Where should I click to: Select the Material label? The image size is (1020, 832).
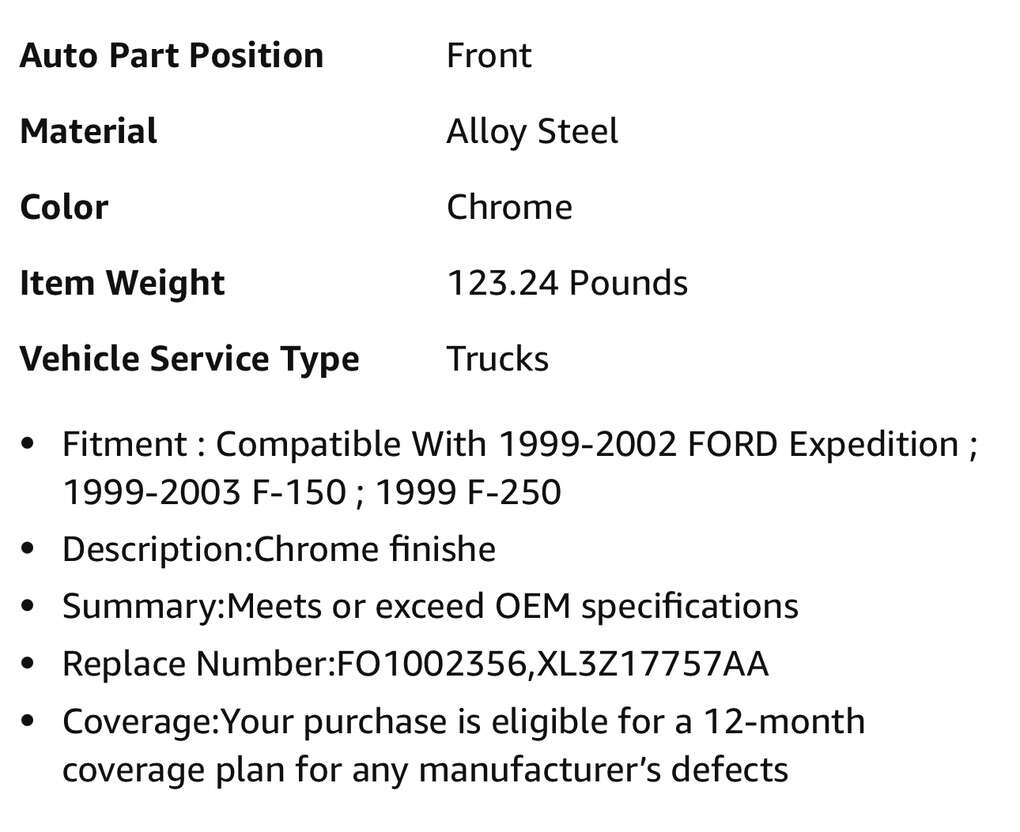click(x=88, y=131)
